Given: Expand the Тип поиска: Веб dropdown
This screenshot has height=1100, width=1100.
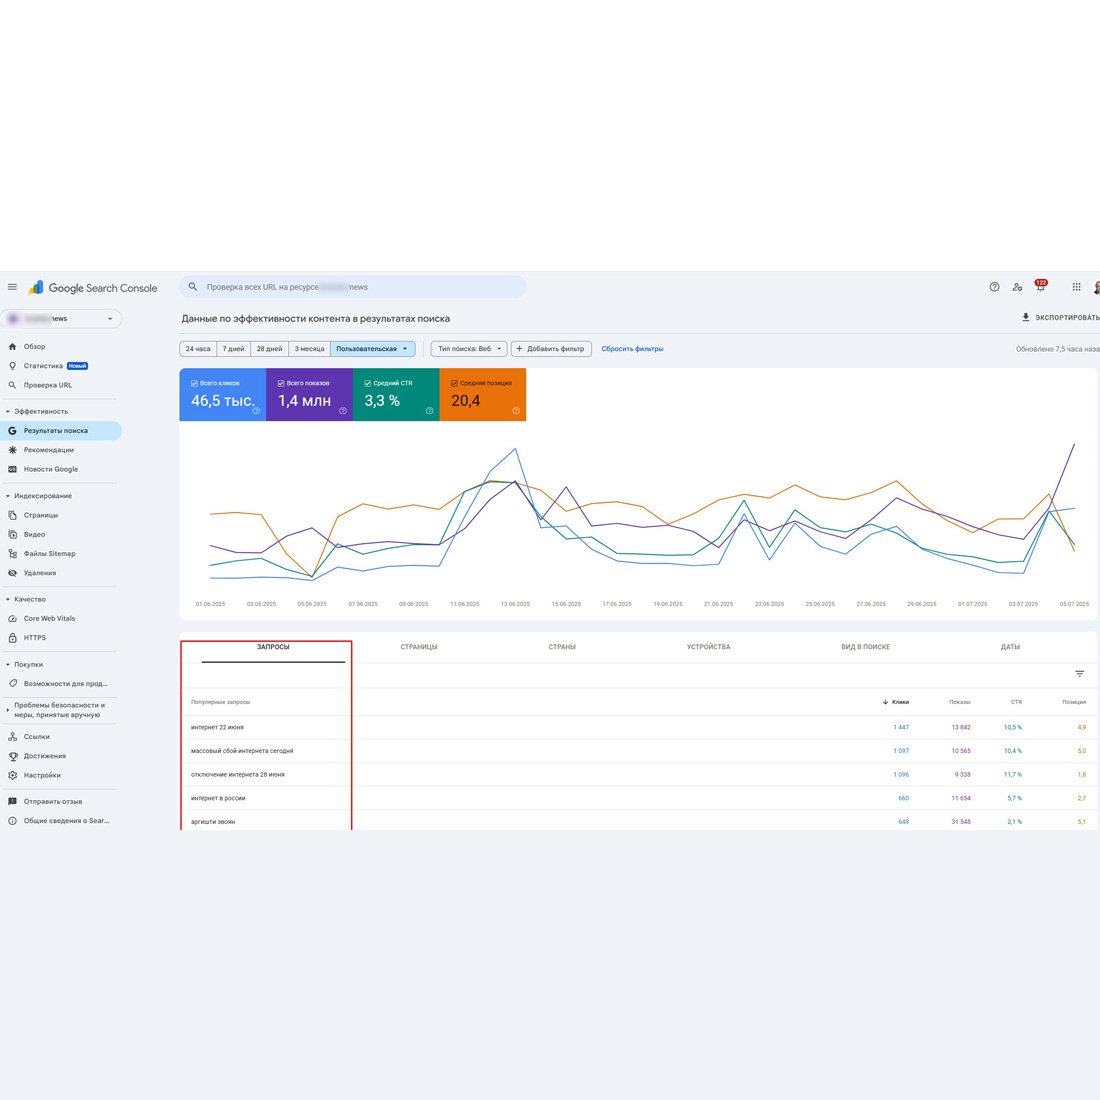Looking at the screenshot, I should click(x=469, y=349).
